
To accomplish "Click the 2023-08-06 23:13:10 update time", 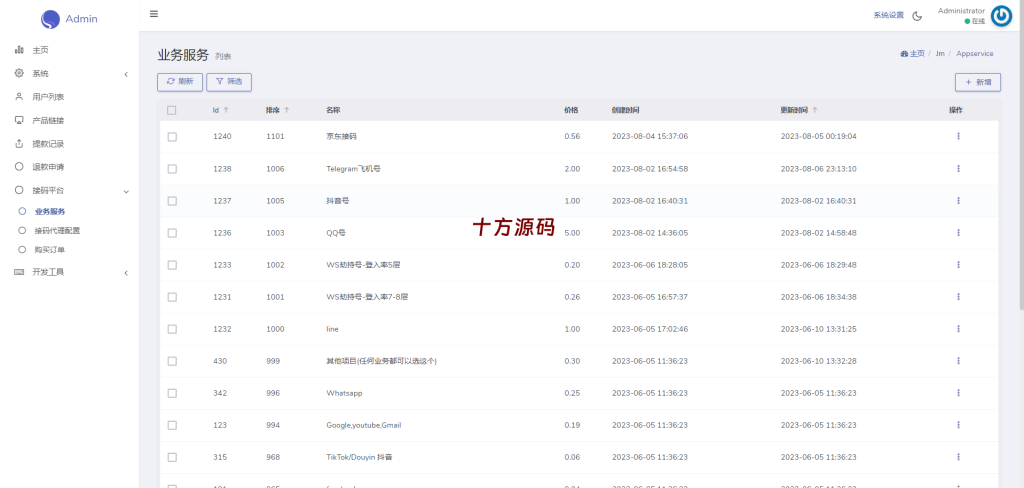I will [x=818, y=169].
